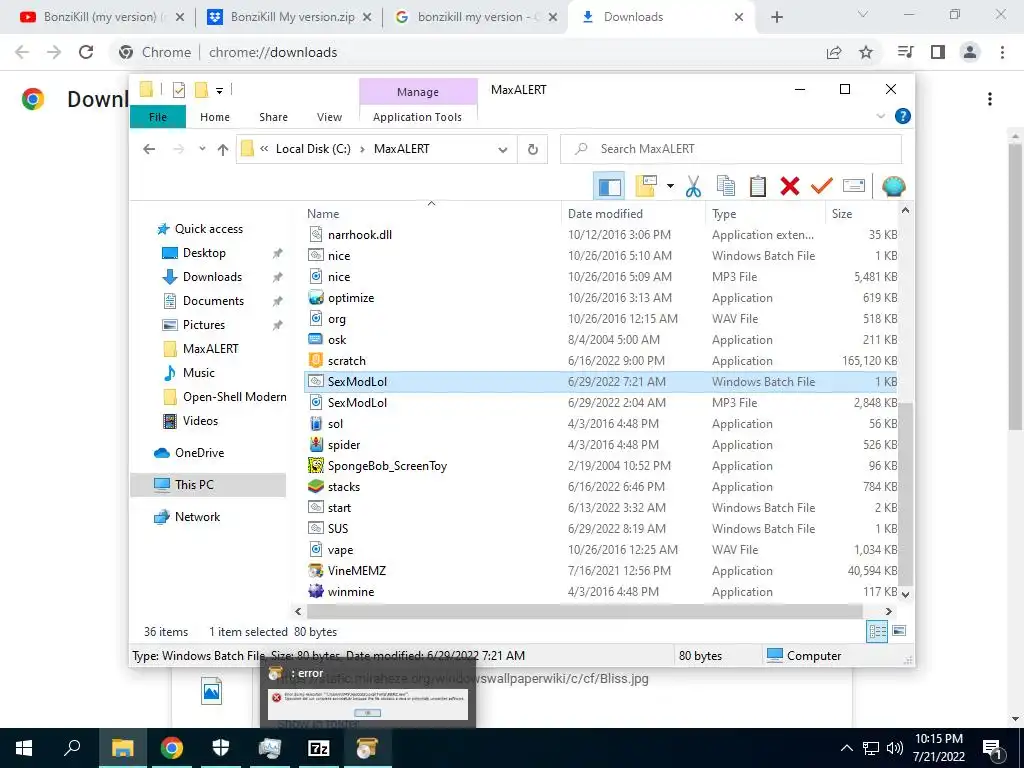Open Desktop in the navigation pane

[204, 253]
